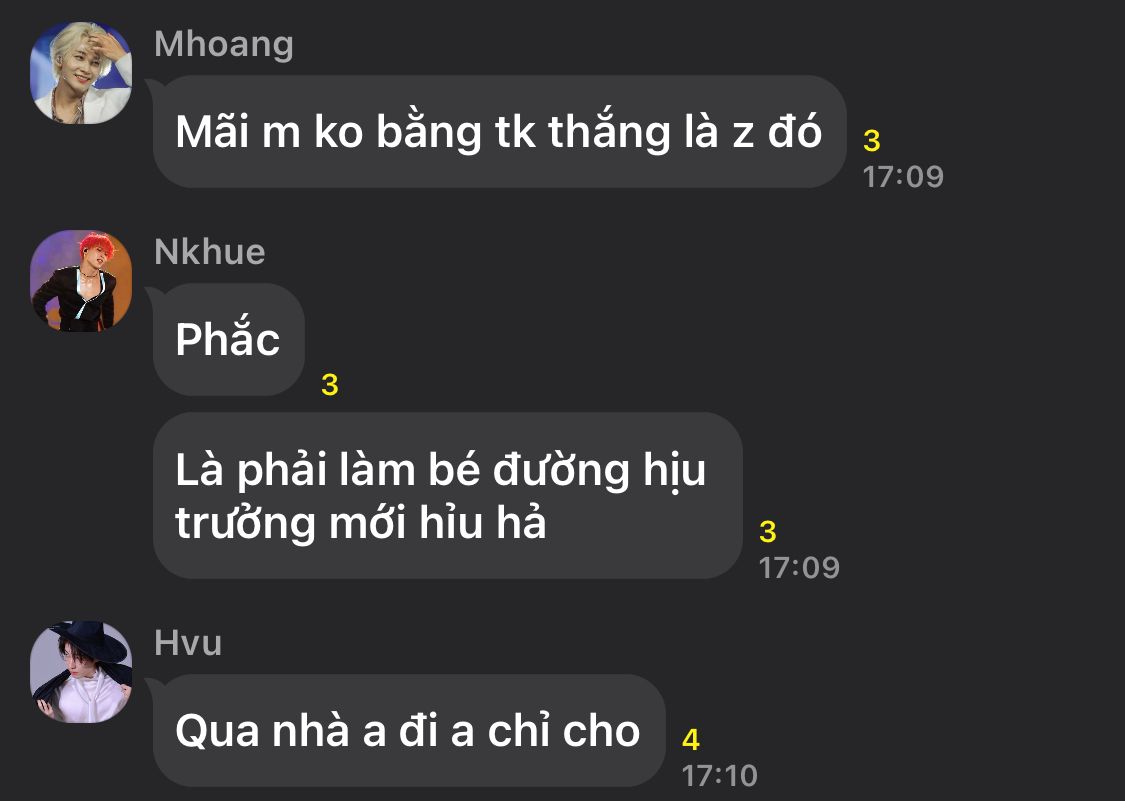Select the "Là phải làm bé đường hịu trưởng" message
This screenshot has height=801, width=1125.
point(448,495)
